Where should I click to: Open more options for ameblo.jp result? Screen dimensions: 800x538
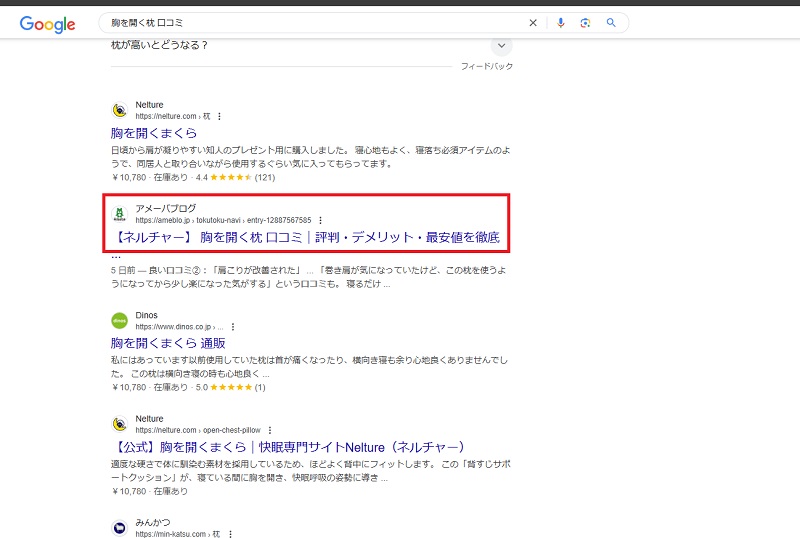click(320, 221)
